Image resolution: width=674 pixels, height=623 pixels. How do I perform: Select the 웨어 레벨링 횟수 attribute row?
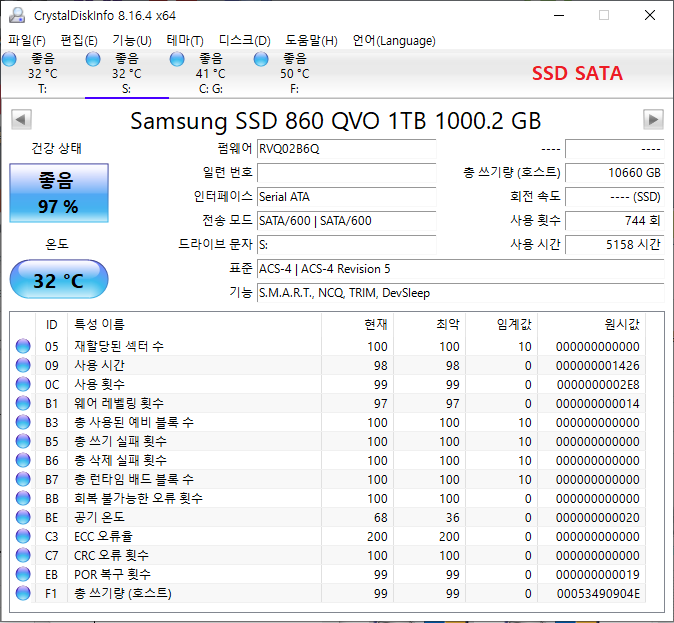coord(328,403)
